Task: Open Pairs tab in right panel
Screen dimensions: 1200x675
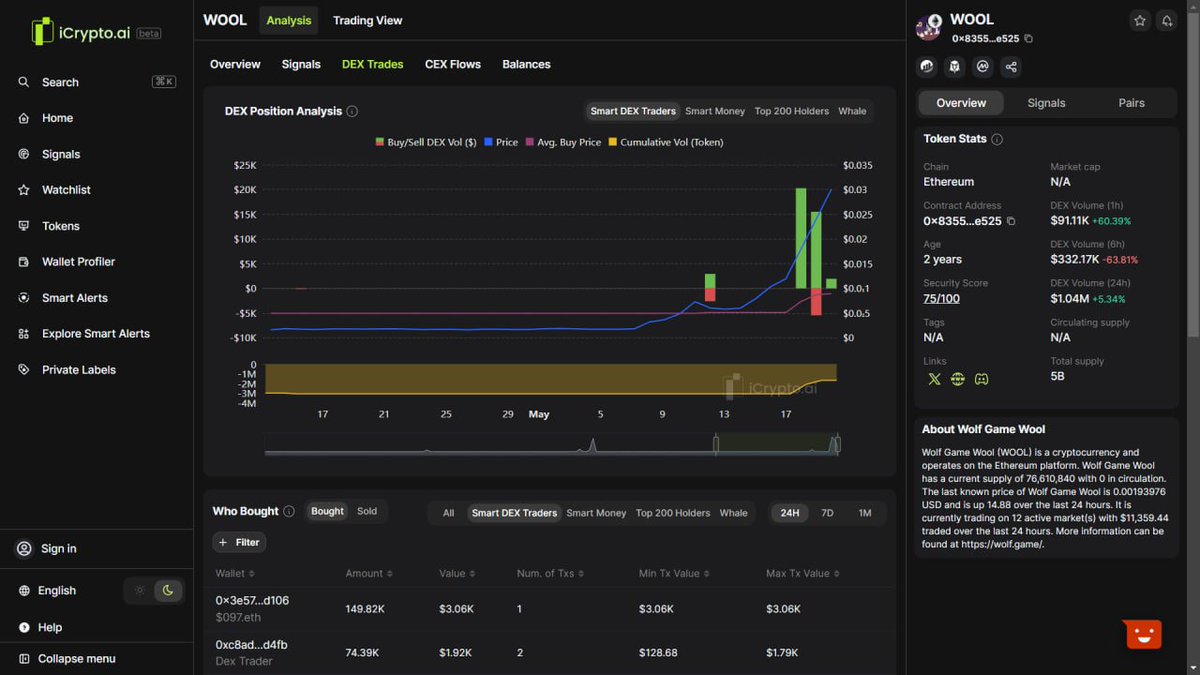Action: pos(1131,103)
